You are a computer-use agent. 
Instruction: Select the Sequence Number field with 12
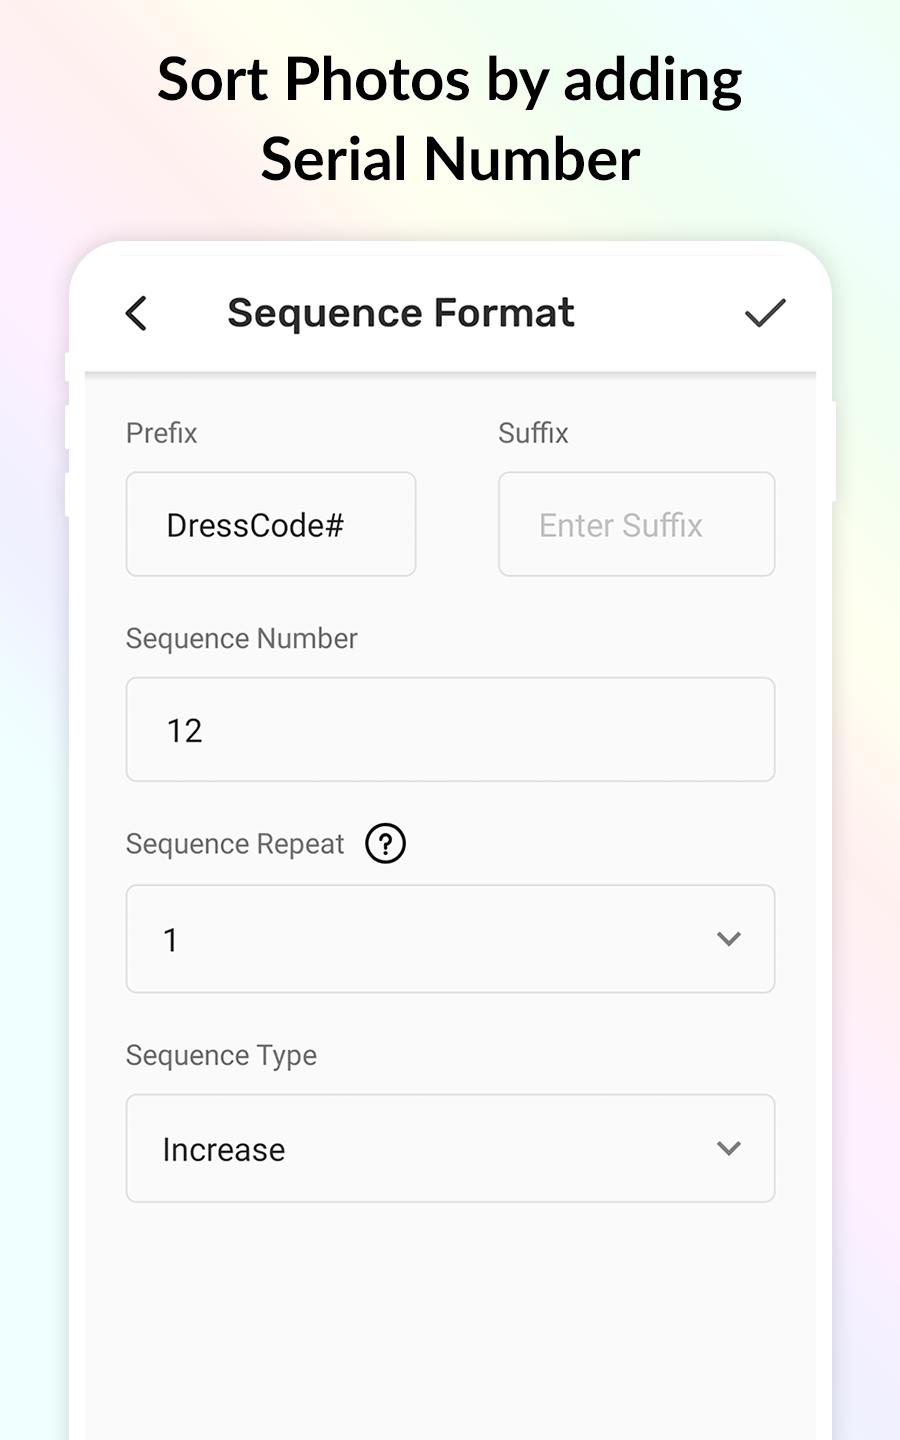450,729
